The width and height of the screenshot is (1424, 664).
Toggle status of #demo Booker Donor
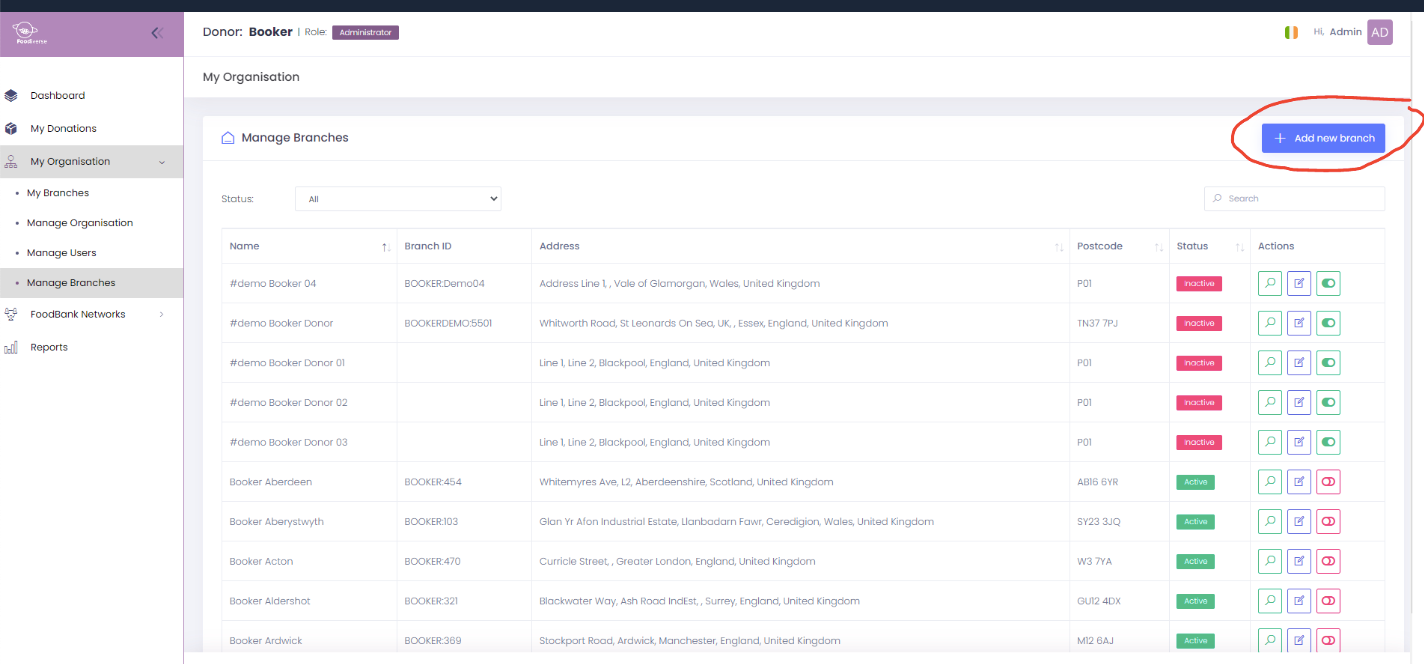pos(1328,323)
